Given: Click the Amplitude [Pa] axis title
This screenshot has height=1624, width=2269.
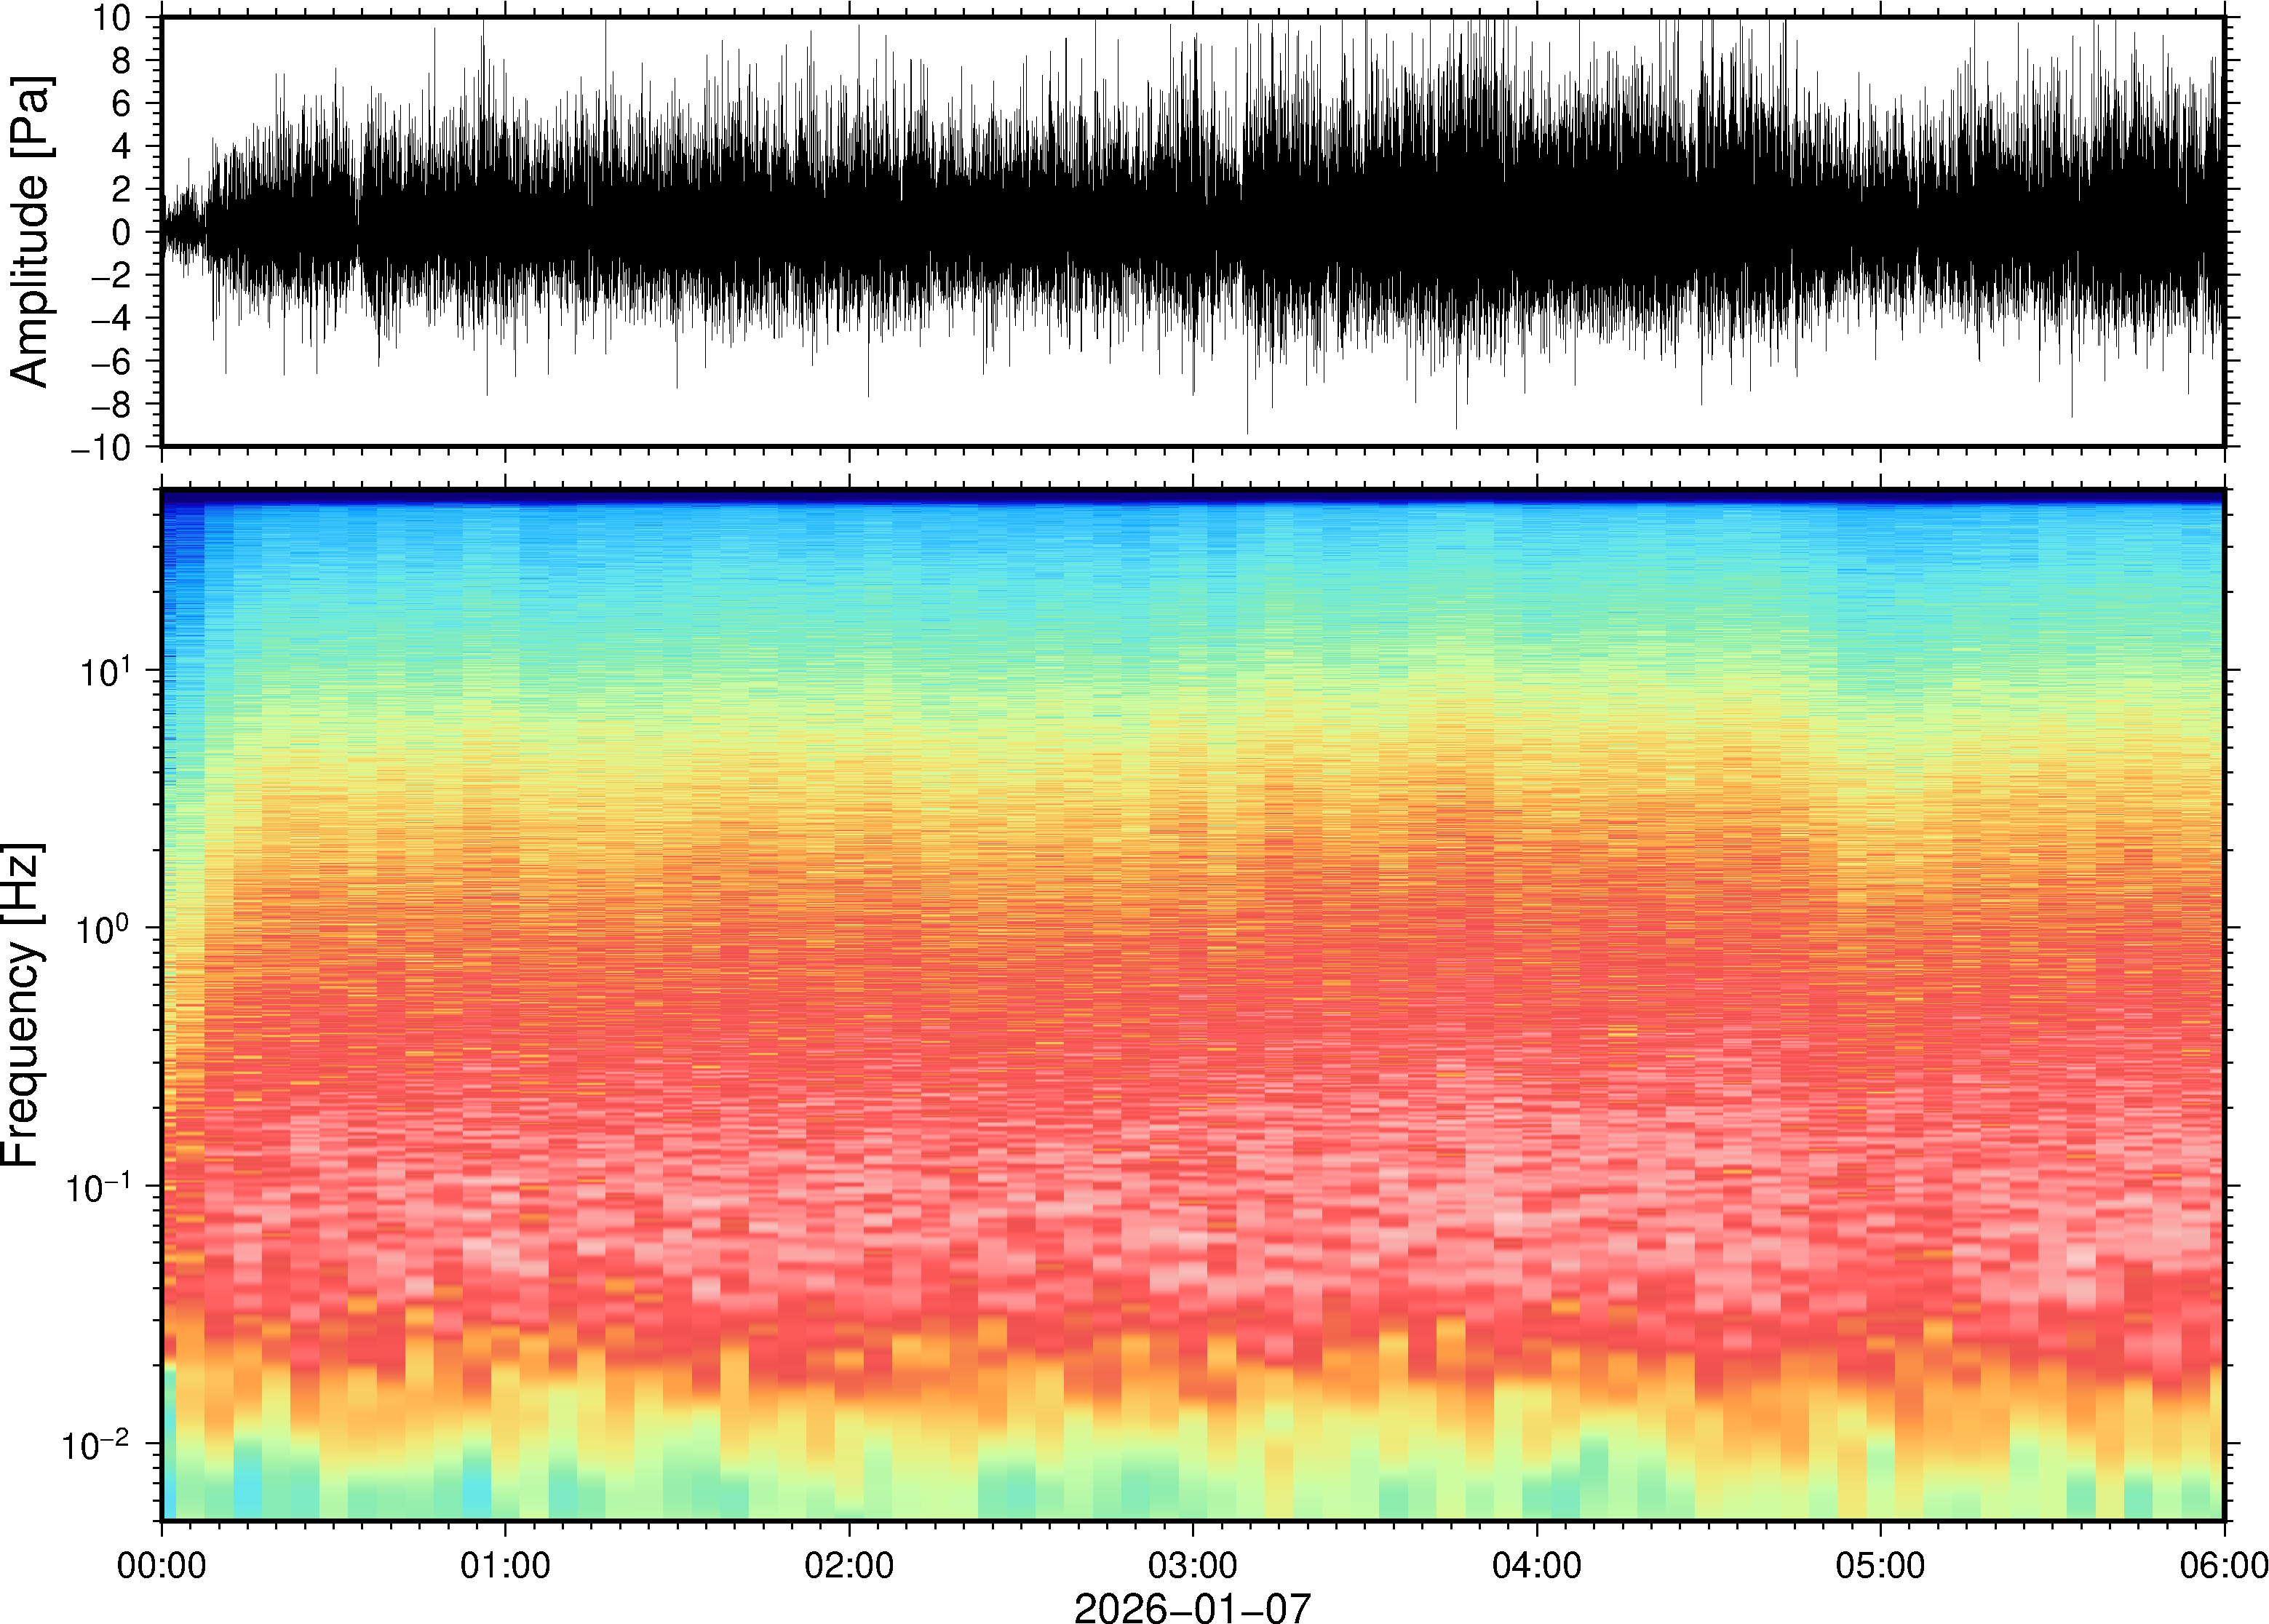Looking at the screenshot, I should pos(30,231).
